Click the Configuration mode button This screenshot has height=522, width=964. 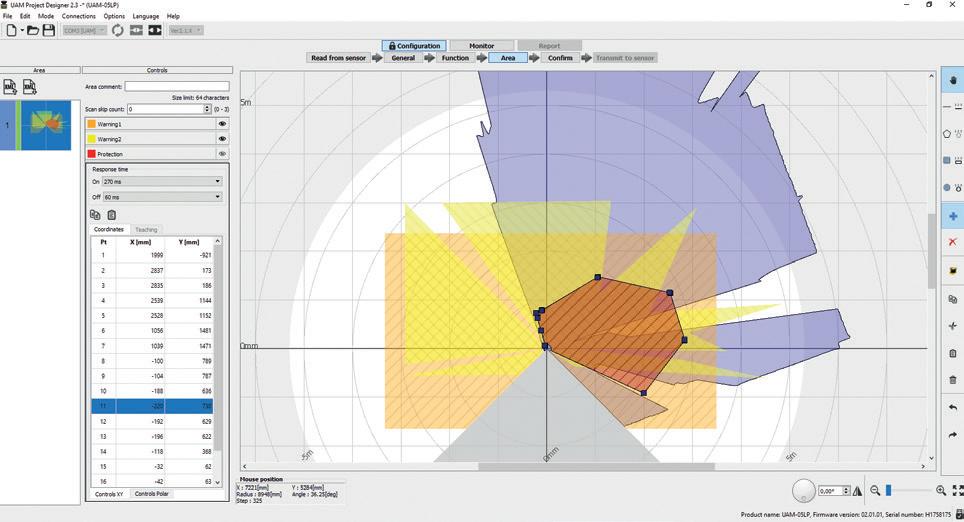pyautogui.click(x=414, y=45)
